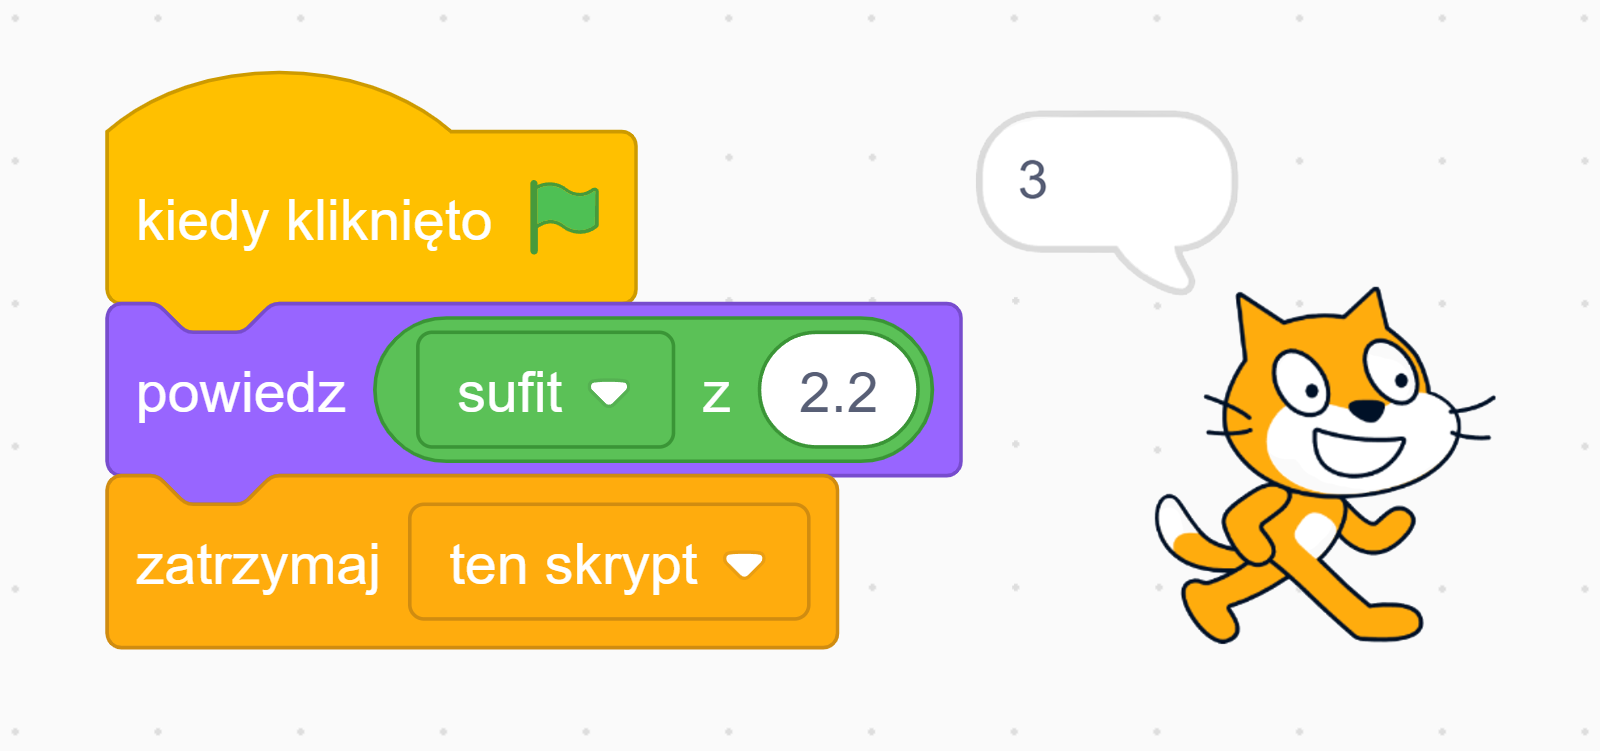Click the empty right side of the speech bubble

click(1160, 181)
